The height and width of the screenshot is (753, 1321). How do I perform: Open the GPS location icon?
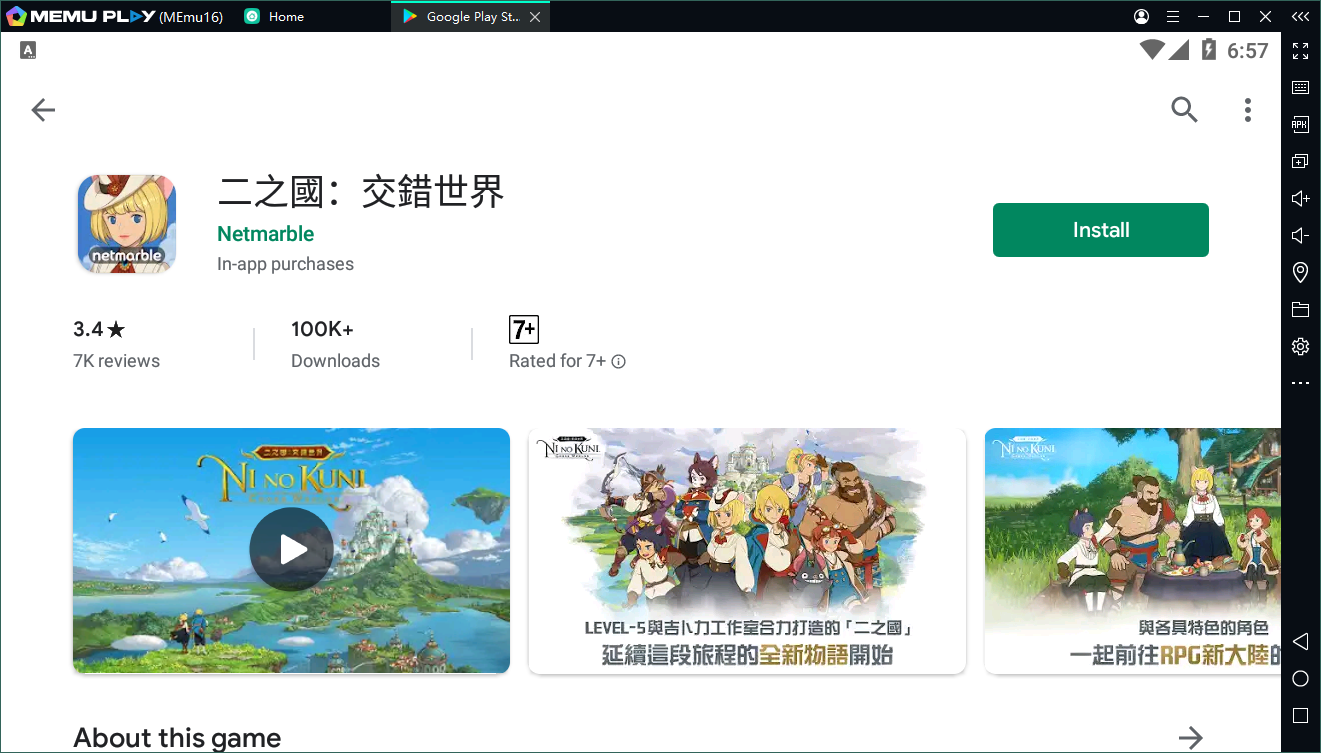click(x=1300, y=272)
